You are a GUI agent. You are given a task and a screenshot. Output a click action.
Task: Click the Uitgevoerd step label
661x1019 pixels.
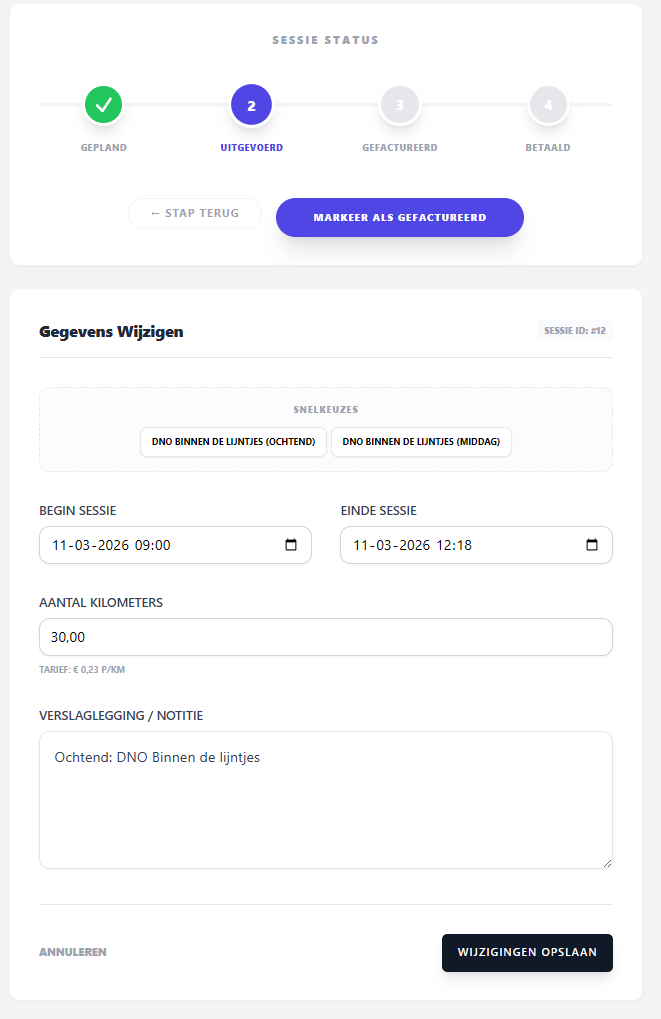click(x=251, y=147)
